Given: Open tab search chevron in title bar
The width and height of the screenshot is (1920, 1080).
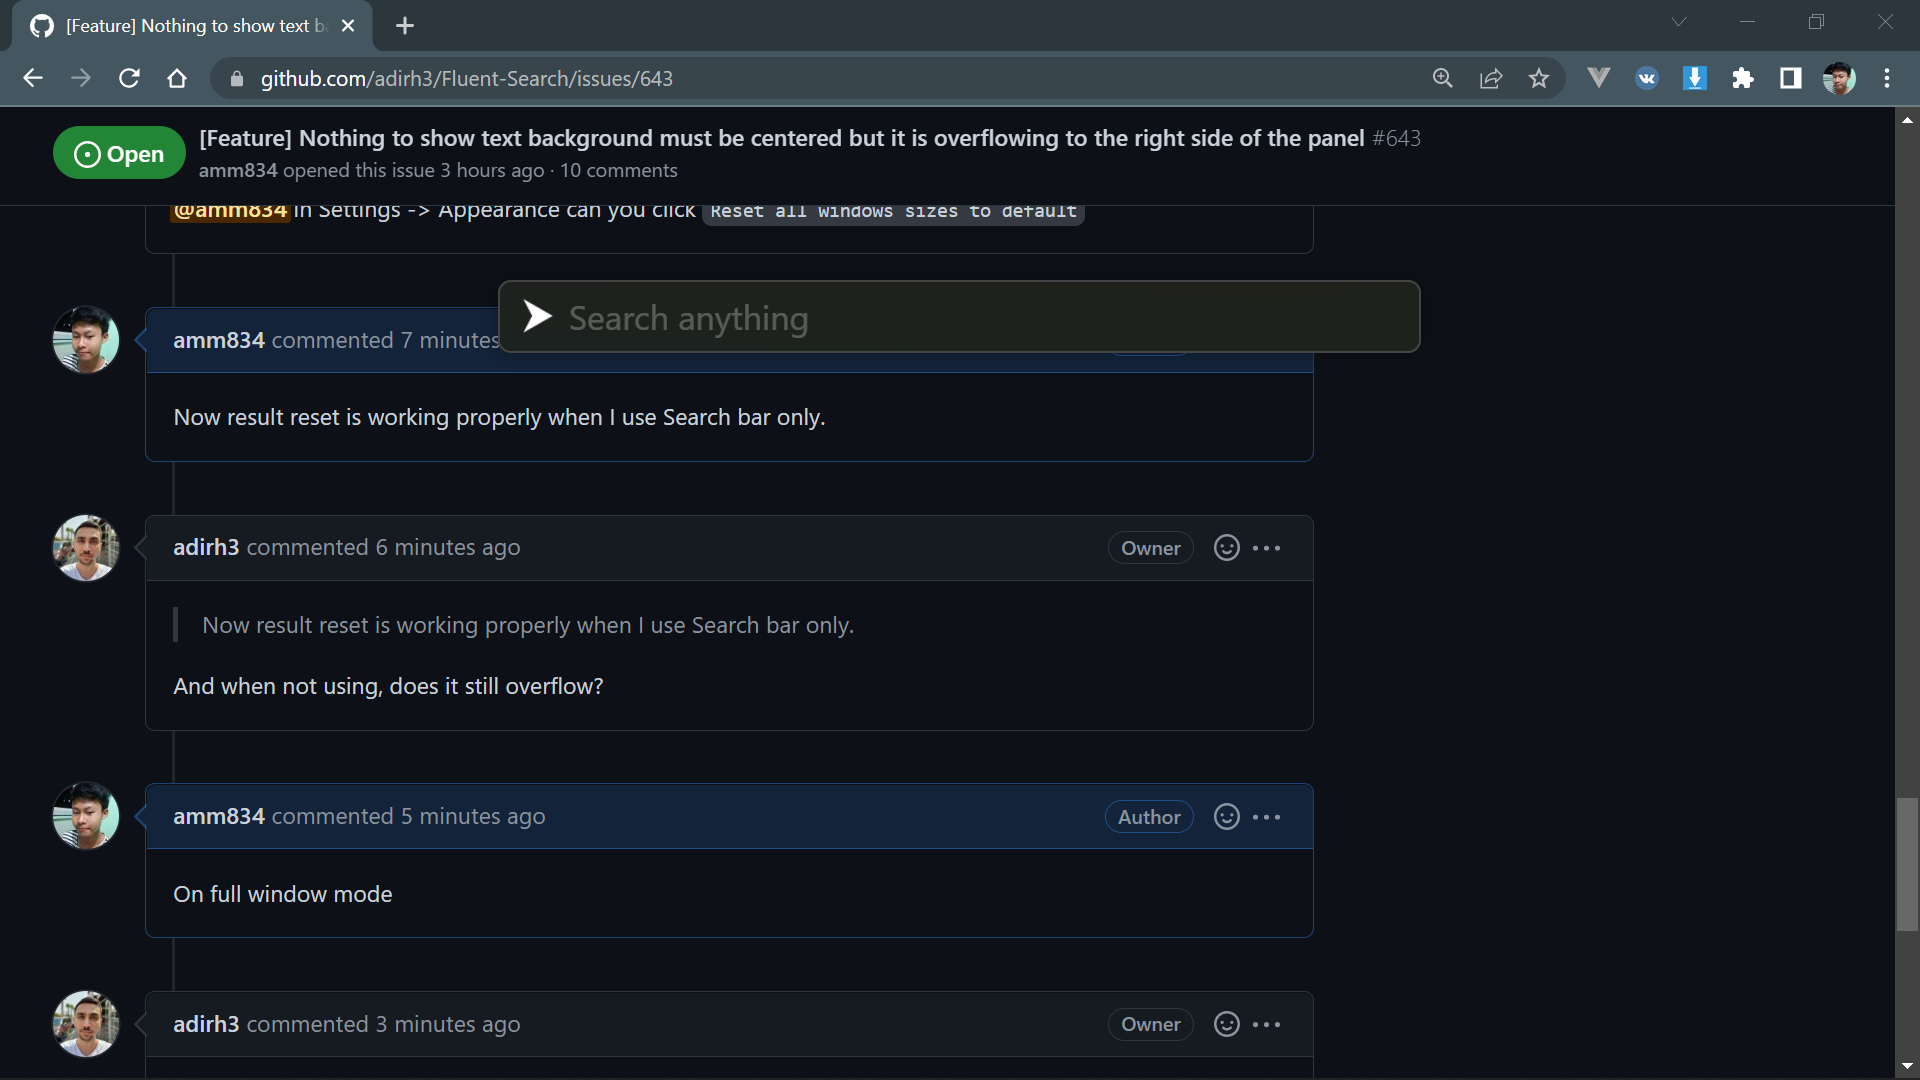Looking at the screenshot, I should tap(1679, 22).
